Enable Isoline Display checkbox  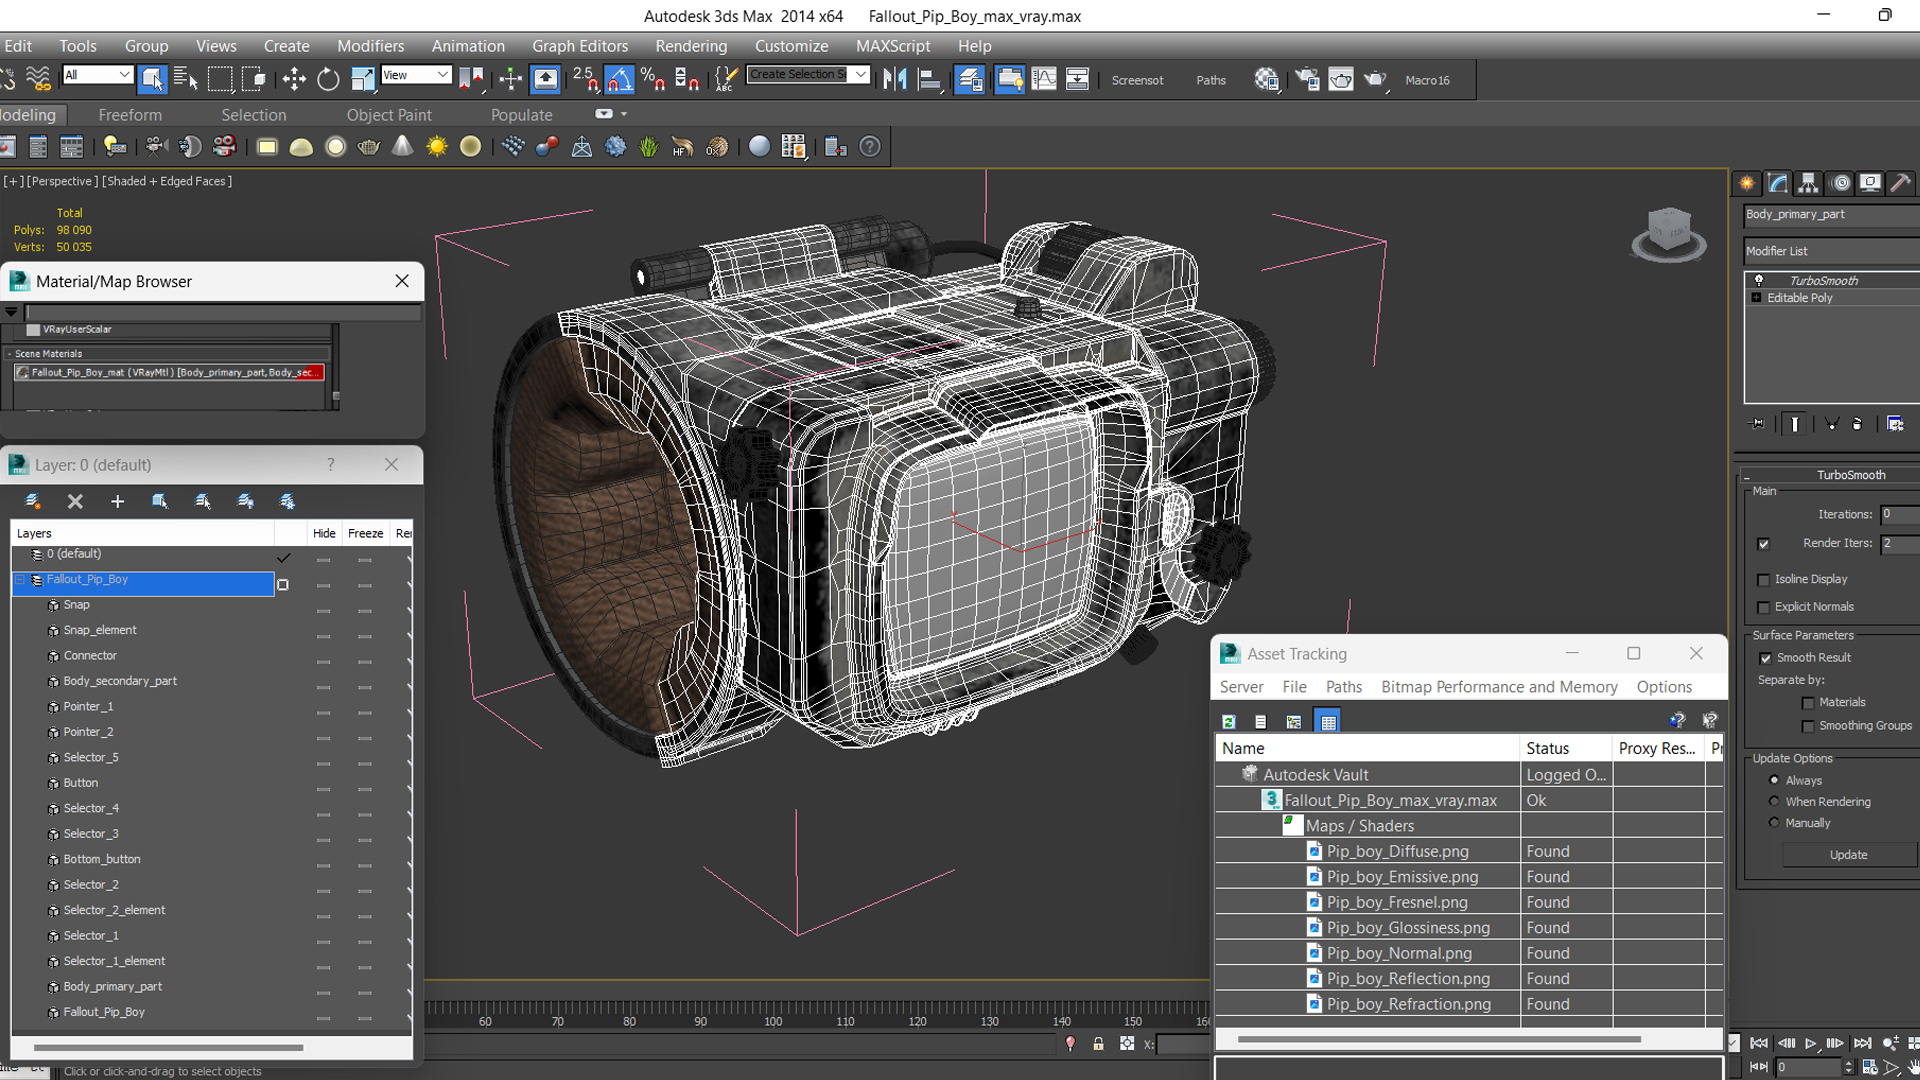coord(1763,580)
